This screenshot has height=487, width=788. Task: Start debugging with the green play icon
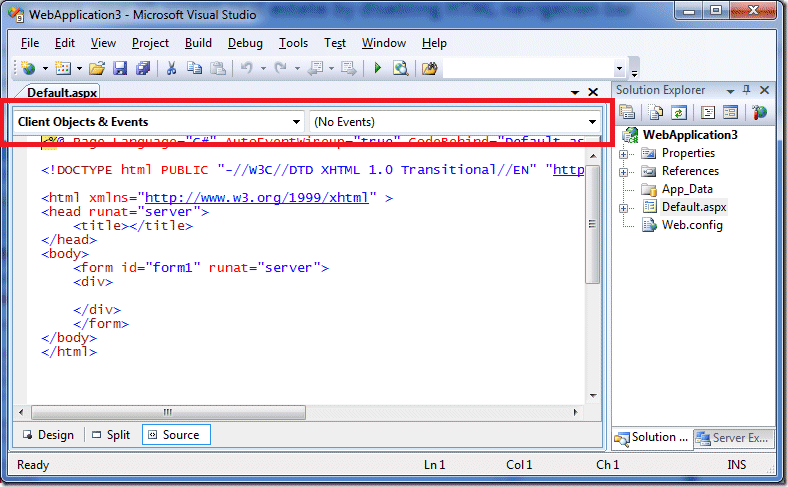(378, 67)
